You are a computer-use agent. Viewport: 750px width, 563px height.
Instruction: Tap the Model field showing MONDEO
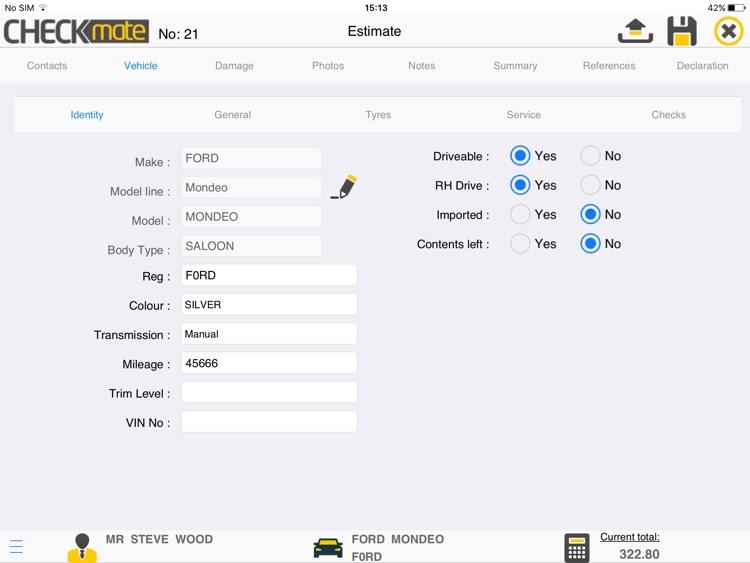point(252,216)
